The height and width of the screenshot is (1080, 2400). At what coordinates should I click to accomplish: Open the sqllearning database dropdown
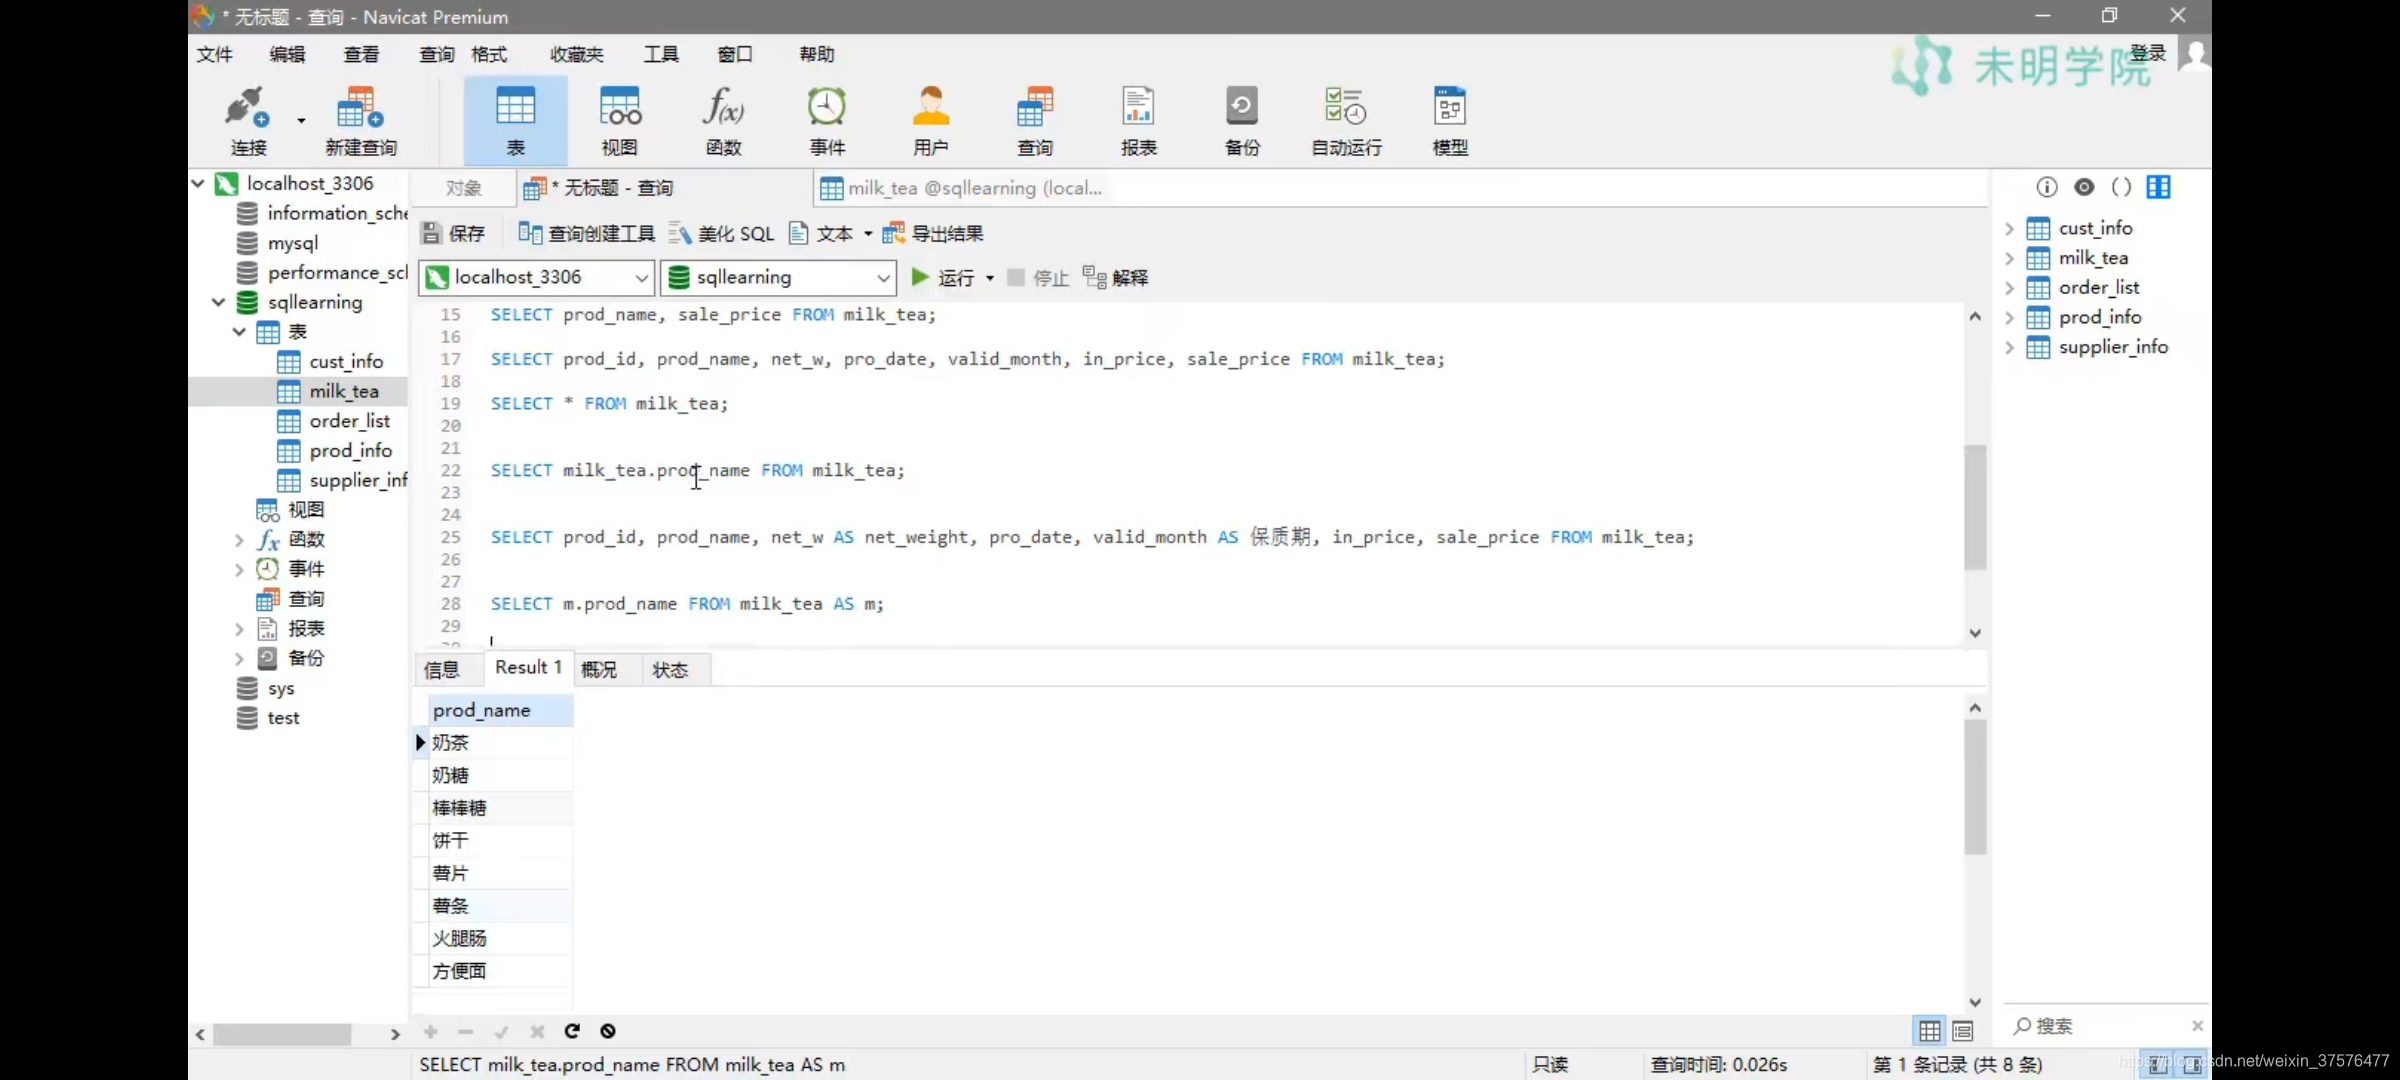click(x=883, y=277)
